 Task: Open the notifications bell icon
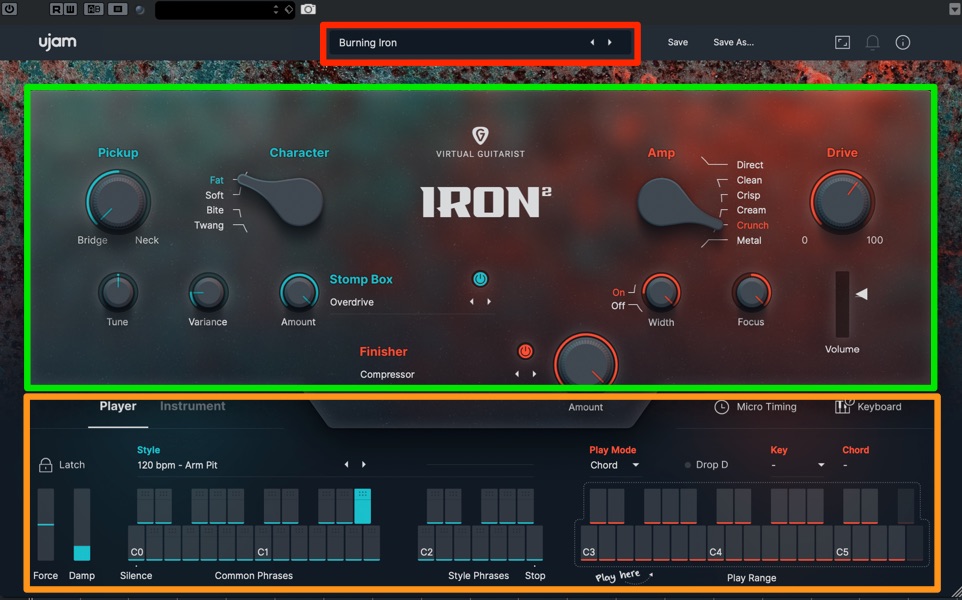pos(872,42)
